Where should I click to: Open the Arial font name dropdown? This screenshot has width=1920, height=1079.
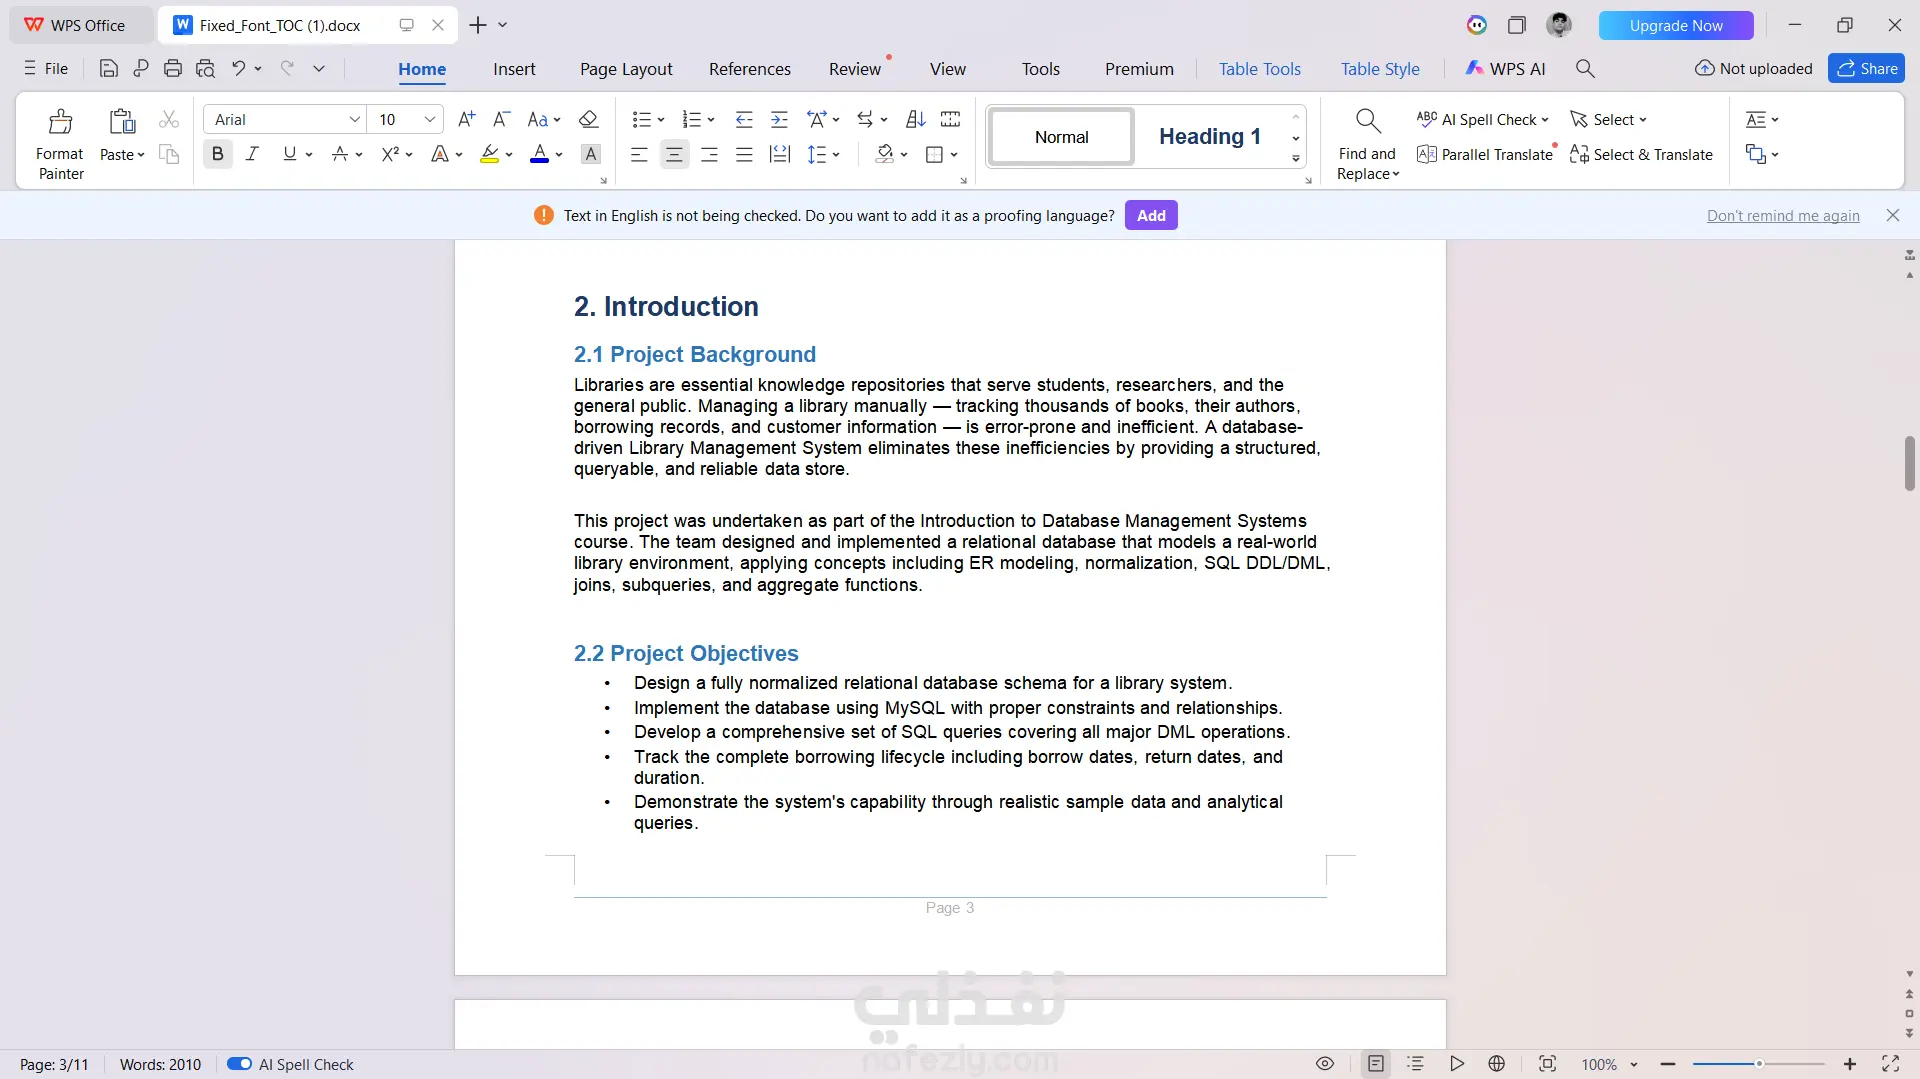pyautogui.click(x=354, y=119)
